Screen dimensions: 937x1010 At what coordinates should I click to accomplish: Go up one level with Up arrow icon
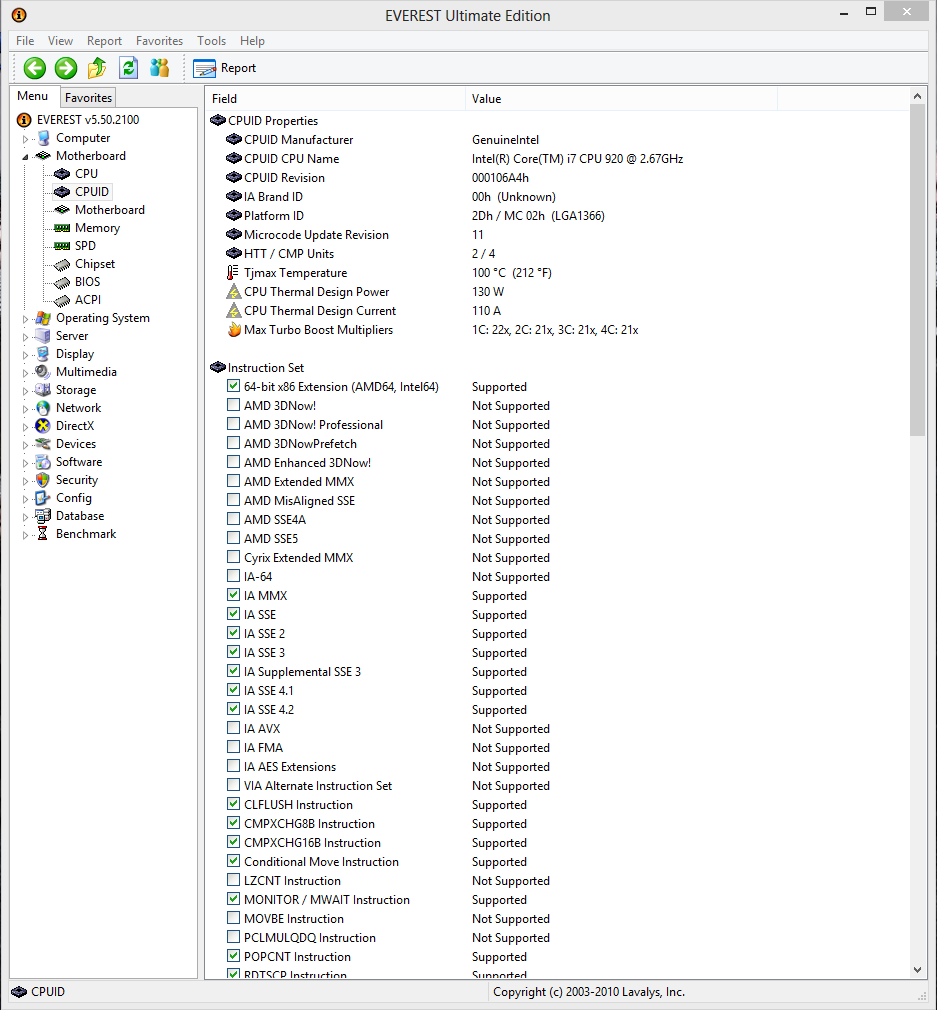(97, 68)
